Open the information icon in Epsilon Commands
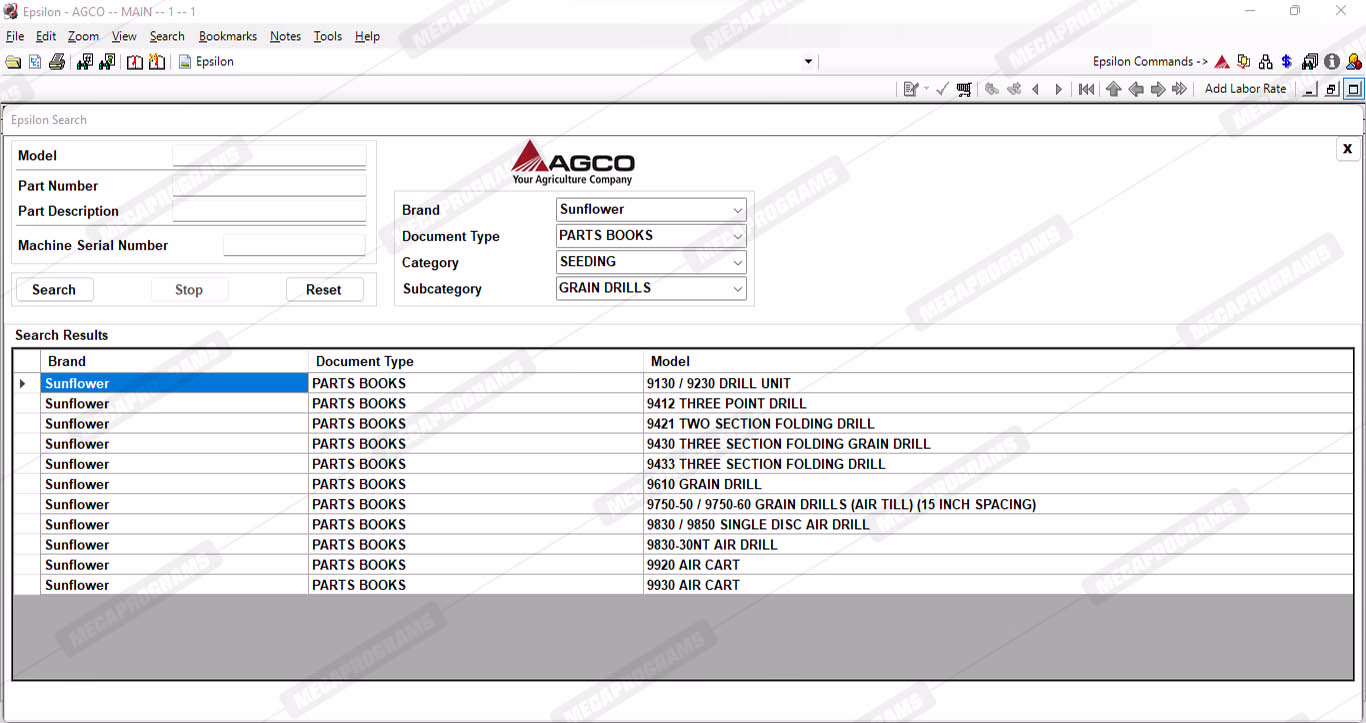 tap(1332, 62)
